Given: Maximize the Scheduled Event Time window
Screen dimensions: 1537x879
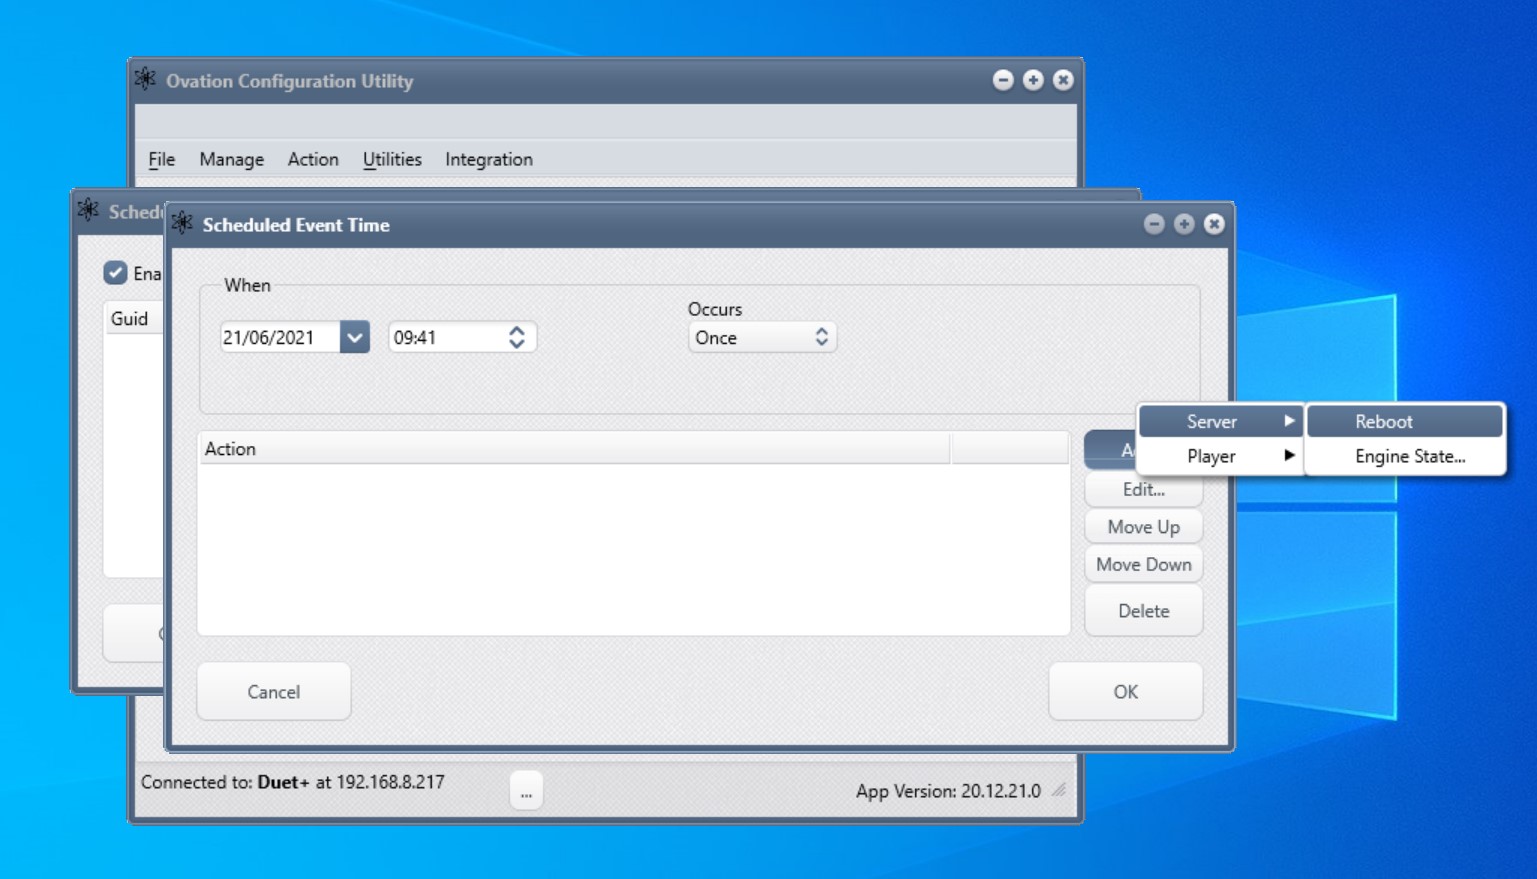Looking at the screenshot, I should [1184, 224].
